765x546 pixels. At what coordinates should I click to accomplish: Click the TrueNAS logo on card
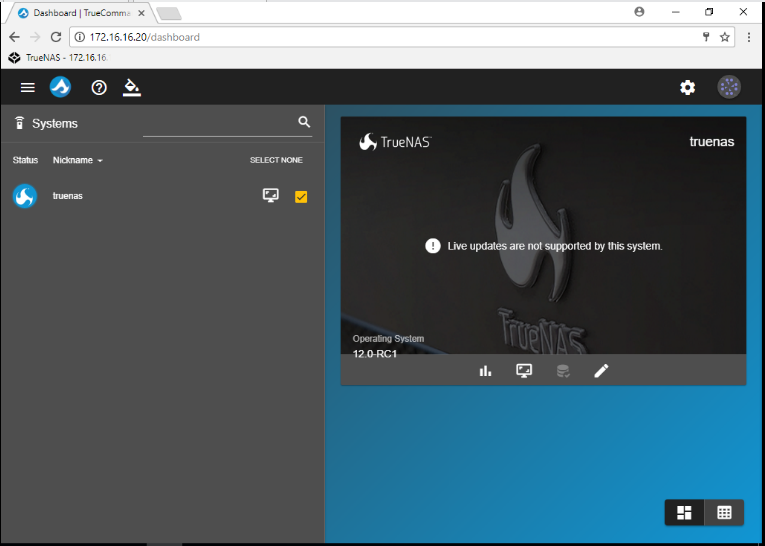point(395,142)
